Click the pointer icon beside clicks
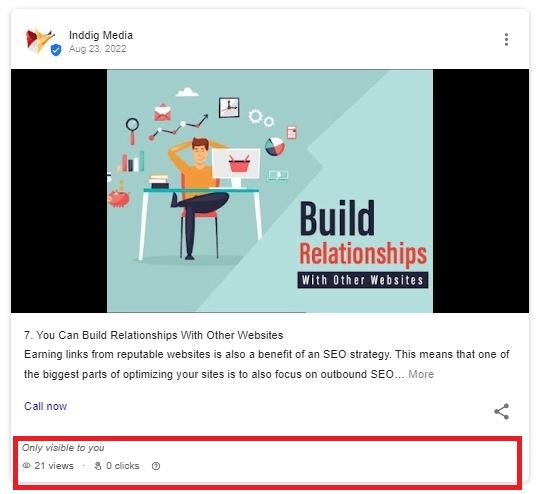539x494 pixels. pos(98,466)
